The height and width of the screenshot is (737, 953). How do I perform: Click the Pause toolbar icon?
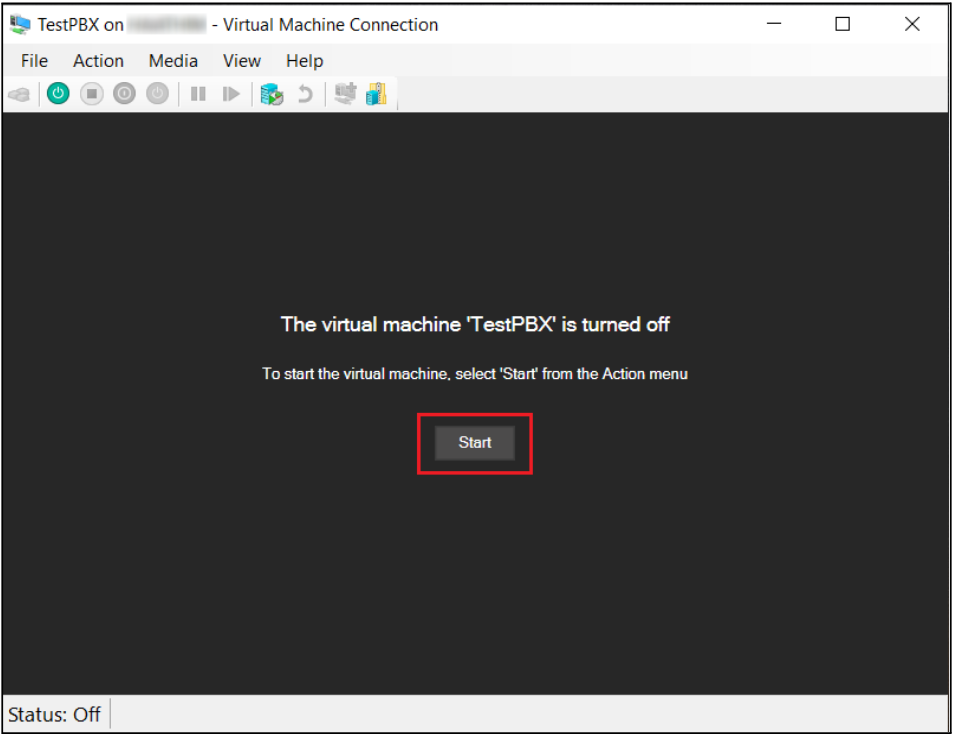tap(198, 94)
